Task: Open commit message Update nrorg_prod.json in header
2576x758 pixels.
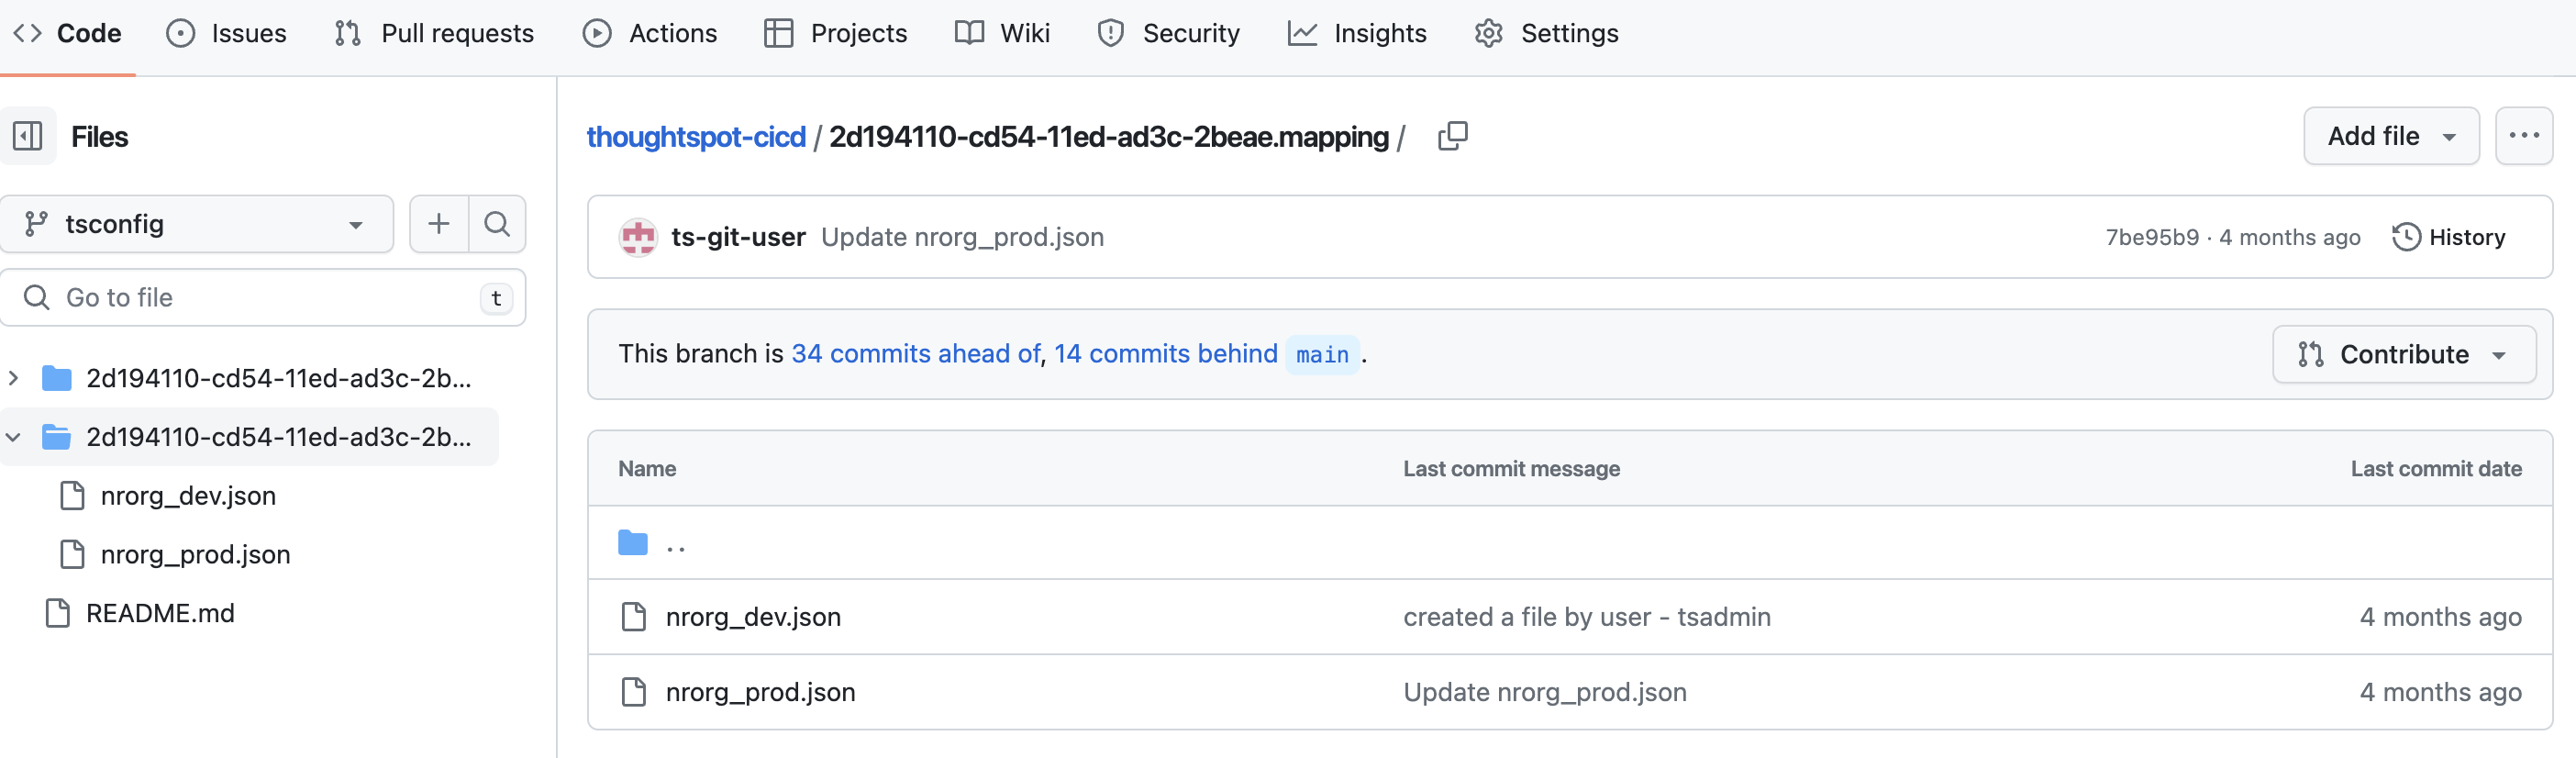Action: point(962,237)
